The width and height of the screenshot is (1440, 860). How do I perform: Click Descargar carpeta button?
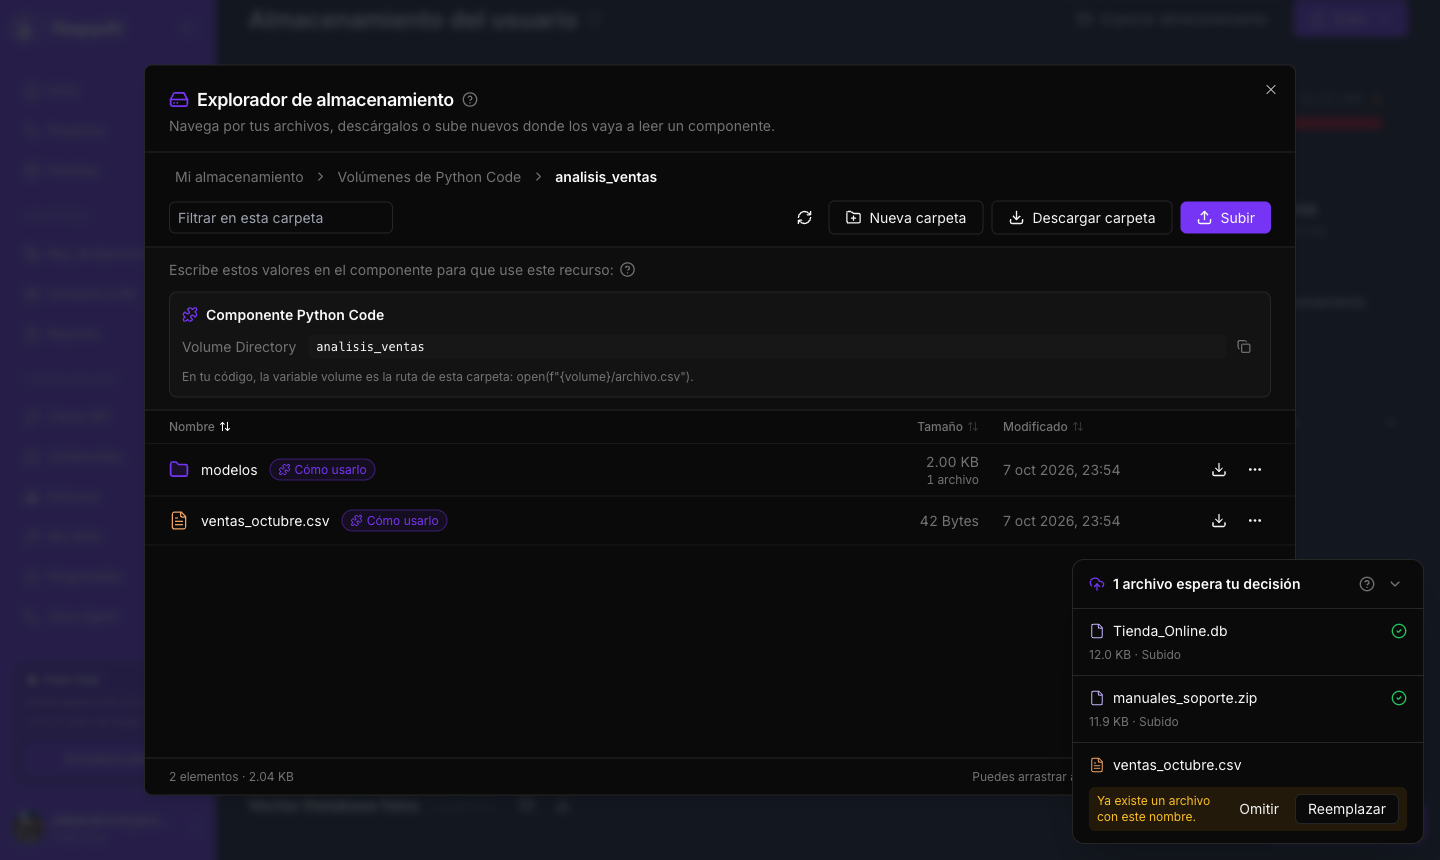coord(1082,218)
